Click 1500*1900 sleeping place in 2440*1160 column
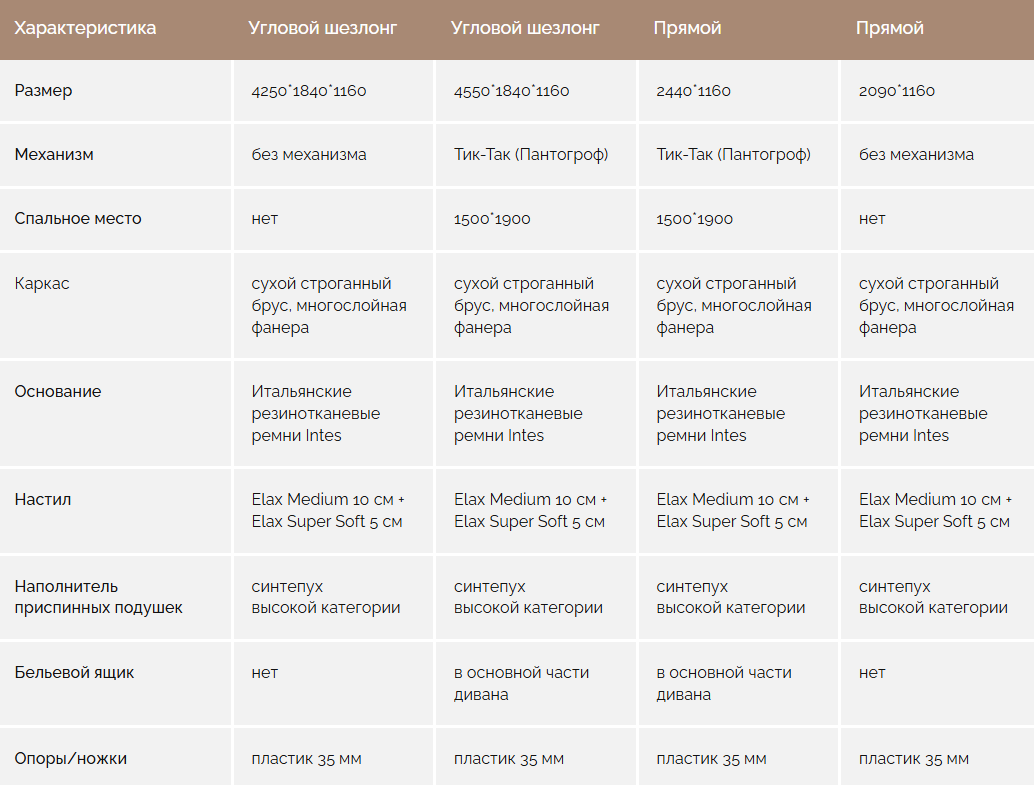1034x785 pixels. tap(694, 219)
